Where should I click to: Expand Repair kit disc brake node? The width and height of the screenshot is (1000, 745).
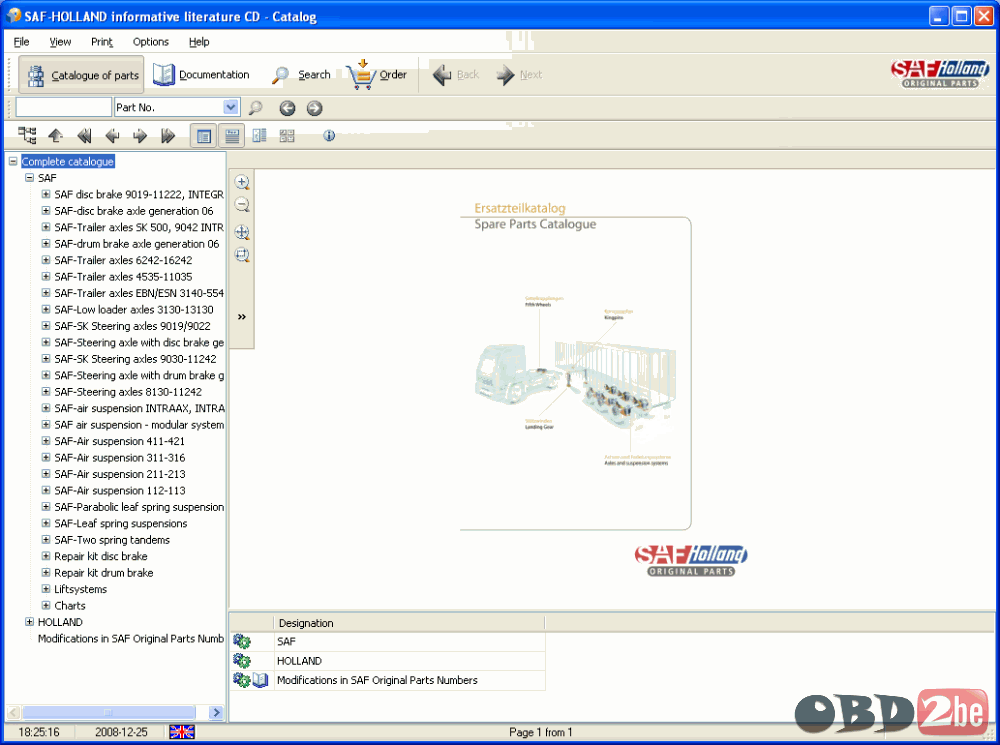(x=46, y=556)
